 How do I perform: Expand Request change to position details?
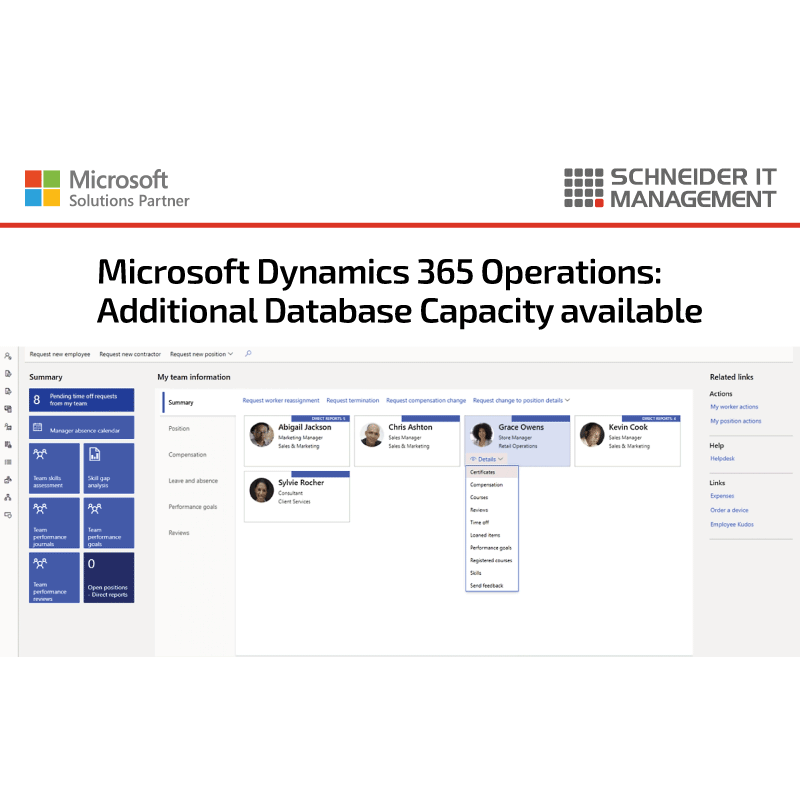pos(521,401)
